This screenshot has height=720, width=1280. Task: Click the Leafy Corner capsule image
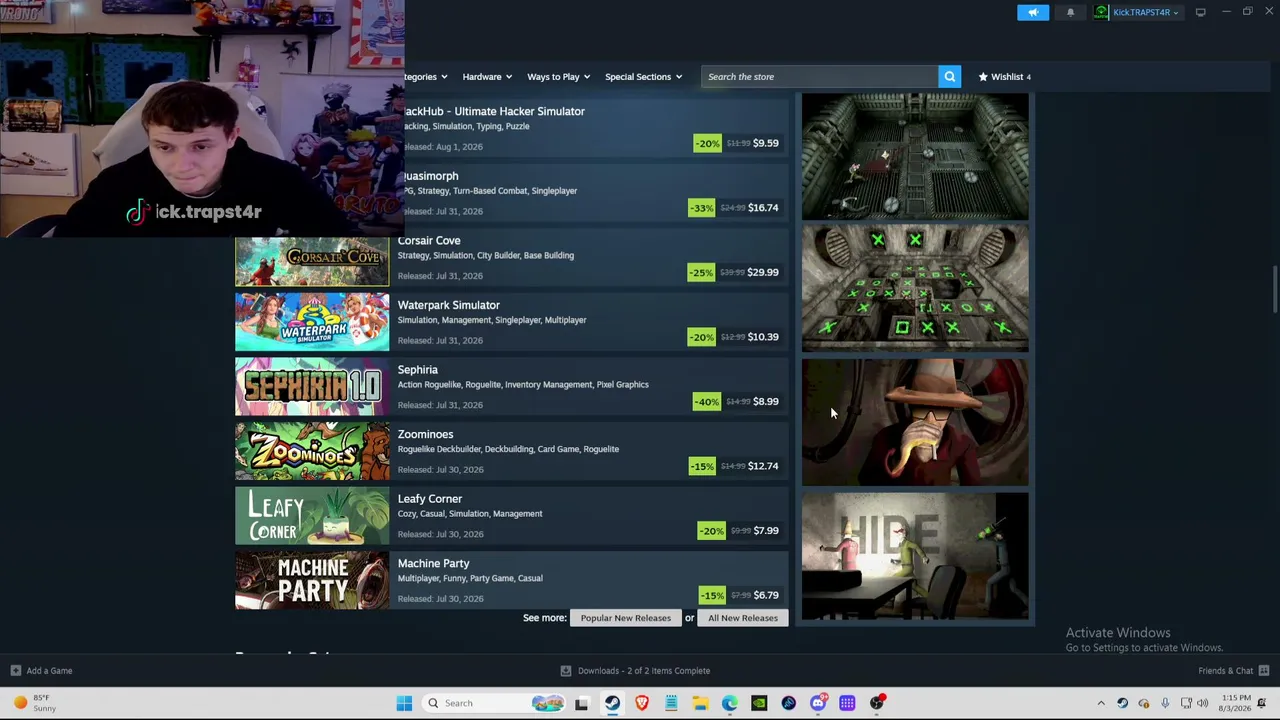coord(312,517)
